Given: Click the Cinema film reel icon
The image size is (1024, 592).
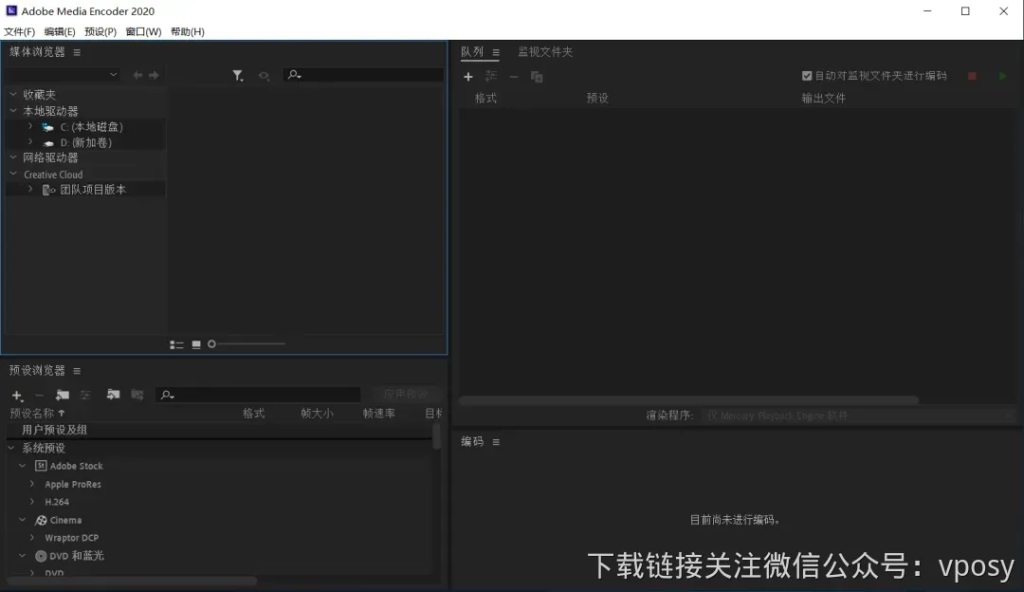Looking at the screenshot, I should coord(40,520).
